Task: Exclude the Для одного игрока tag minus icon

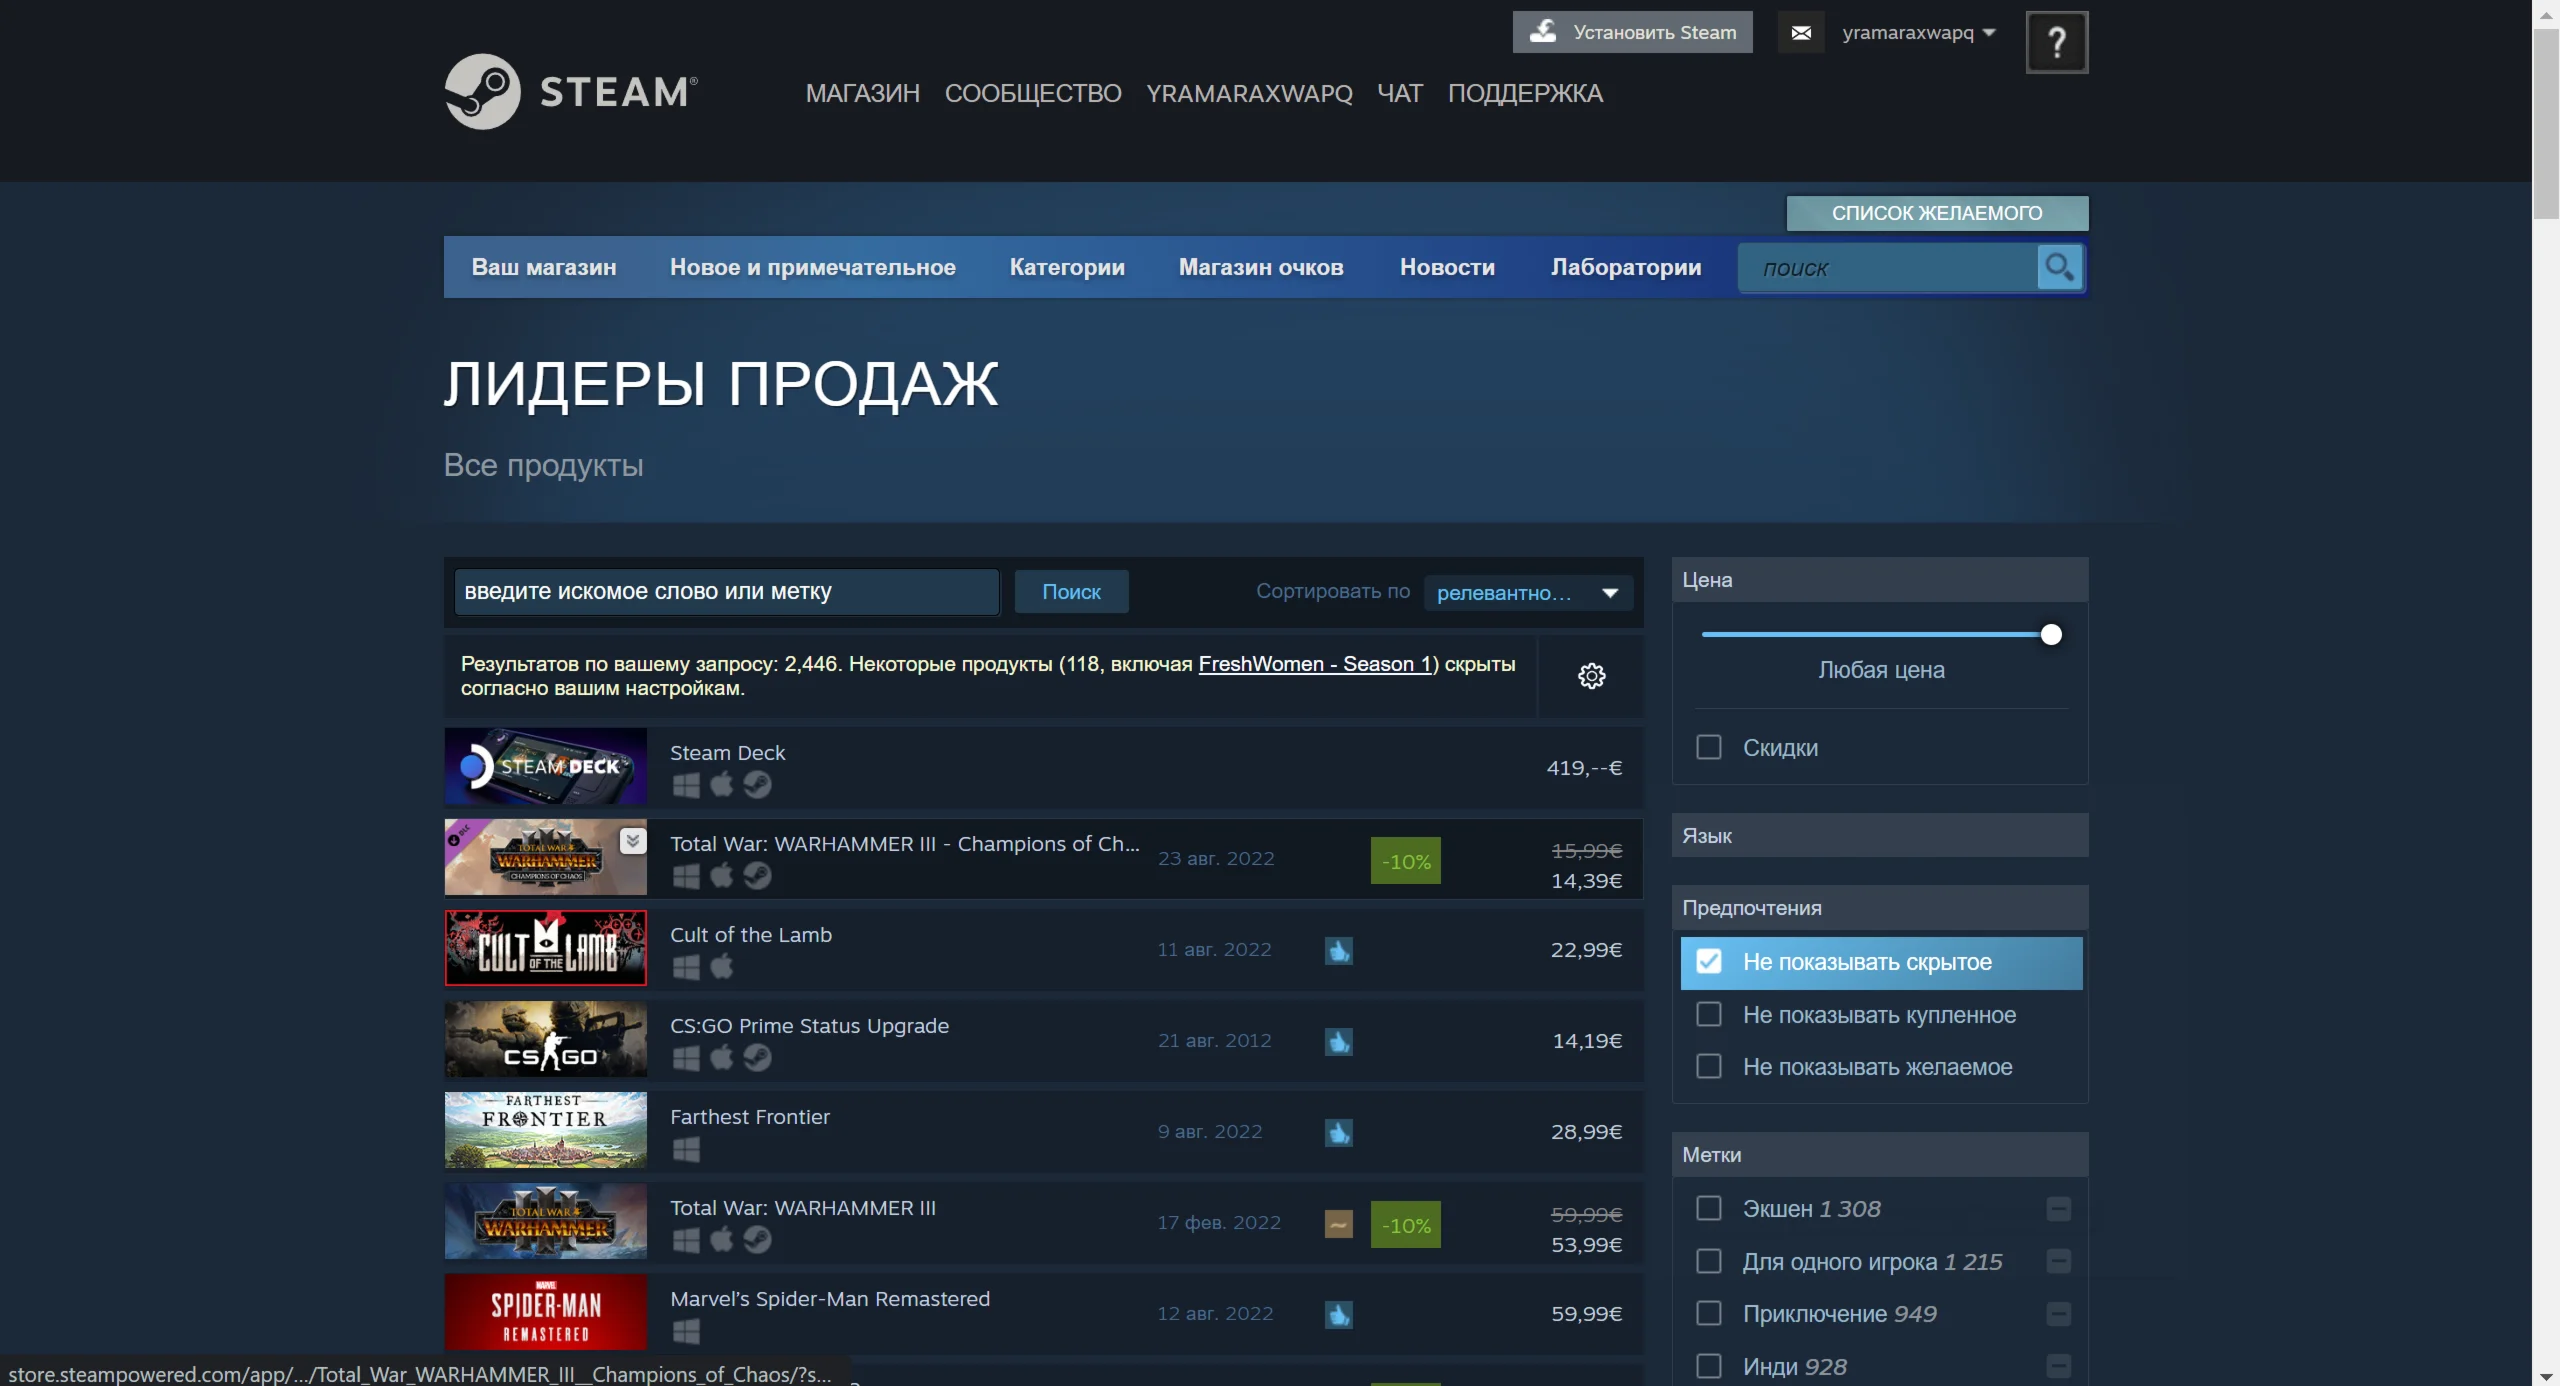Action: pos(2058,1262)
